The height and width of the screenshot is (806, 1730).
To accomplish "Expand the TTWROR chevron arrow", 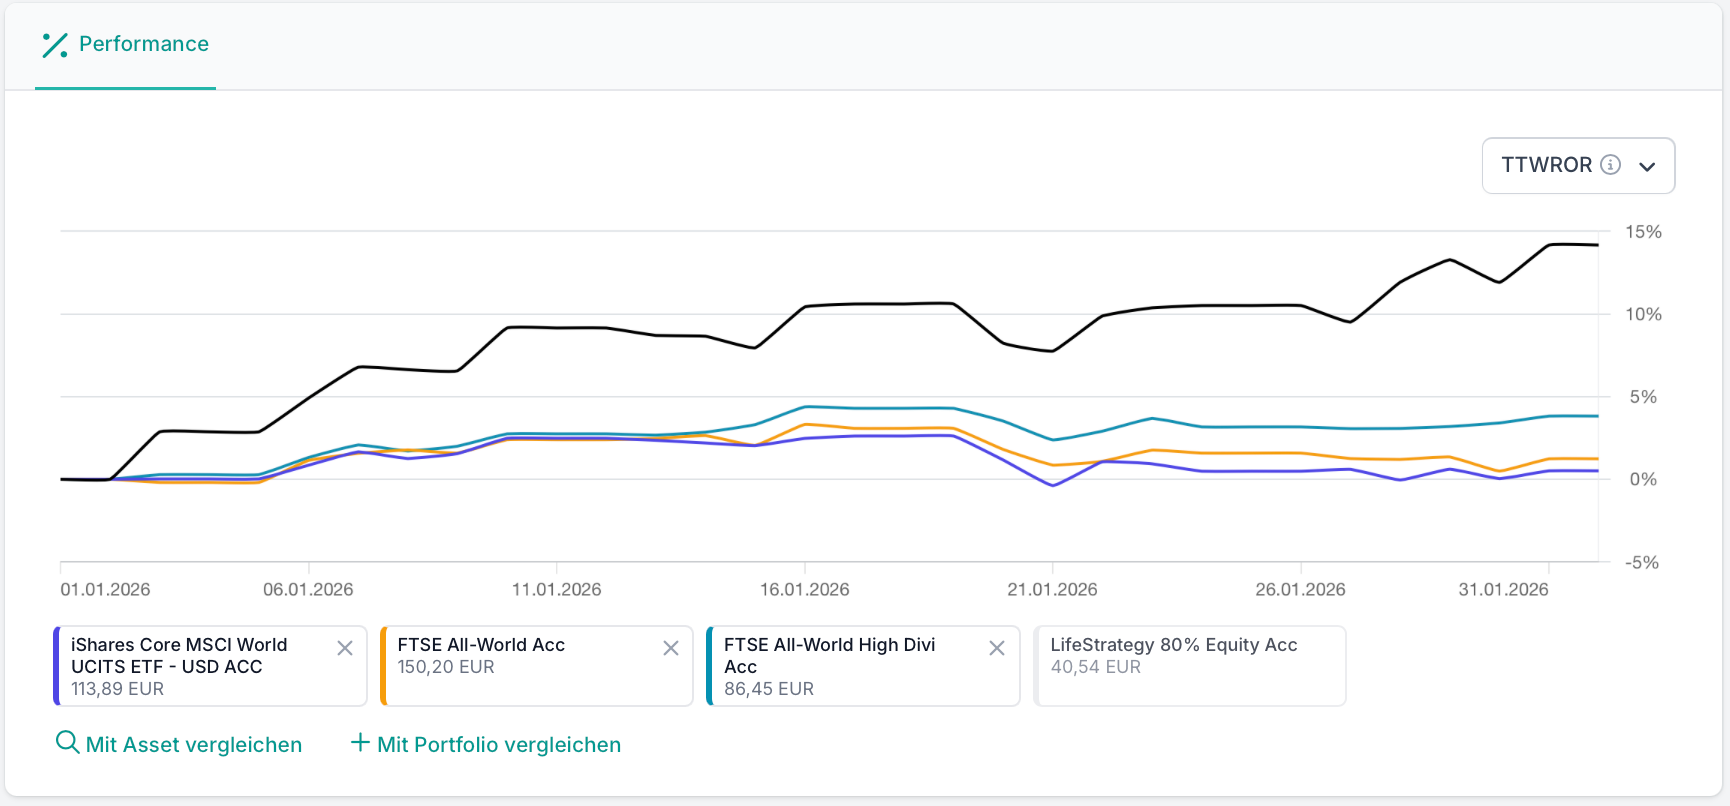I will point(1647,166).
